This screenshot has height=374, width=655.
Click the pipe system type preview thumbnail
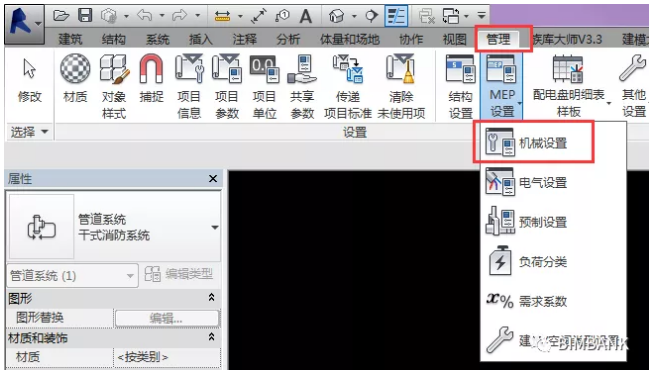[41, 227]
